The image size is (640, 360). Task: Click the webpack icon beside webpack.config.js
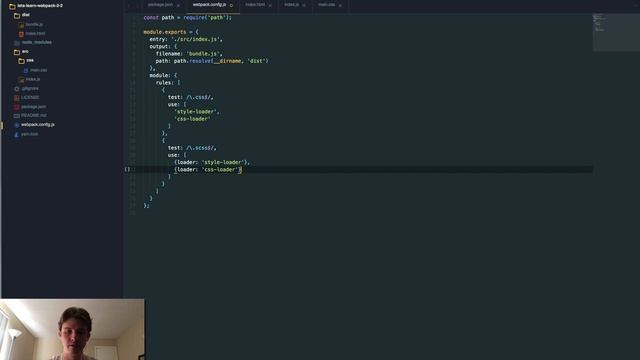(x=17, y=125)
